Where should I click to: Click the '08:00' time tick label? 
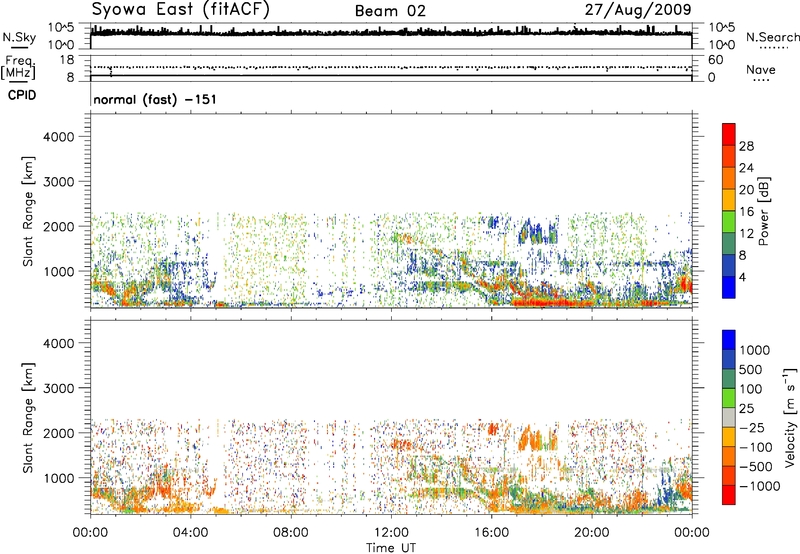tap(291, 533)
